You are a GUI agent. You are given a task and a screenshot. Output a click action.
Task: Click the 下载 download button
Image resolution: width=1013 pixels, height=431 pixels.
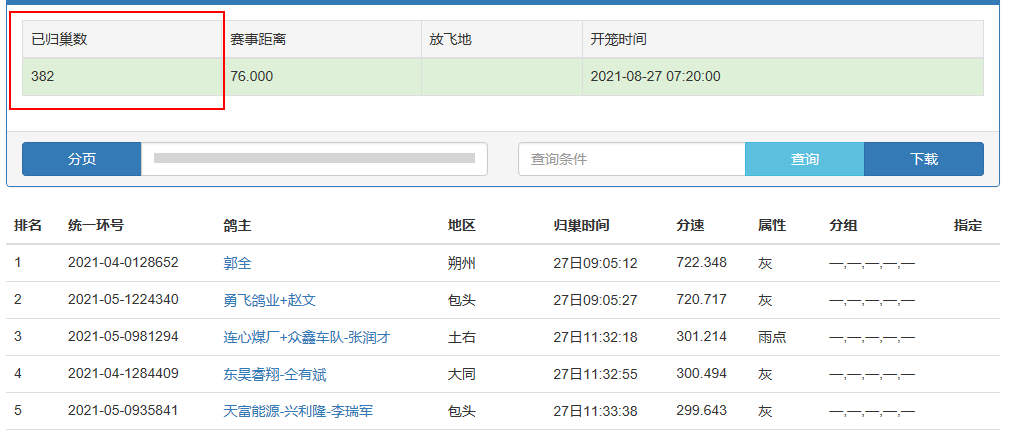[x=923, y=159]
